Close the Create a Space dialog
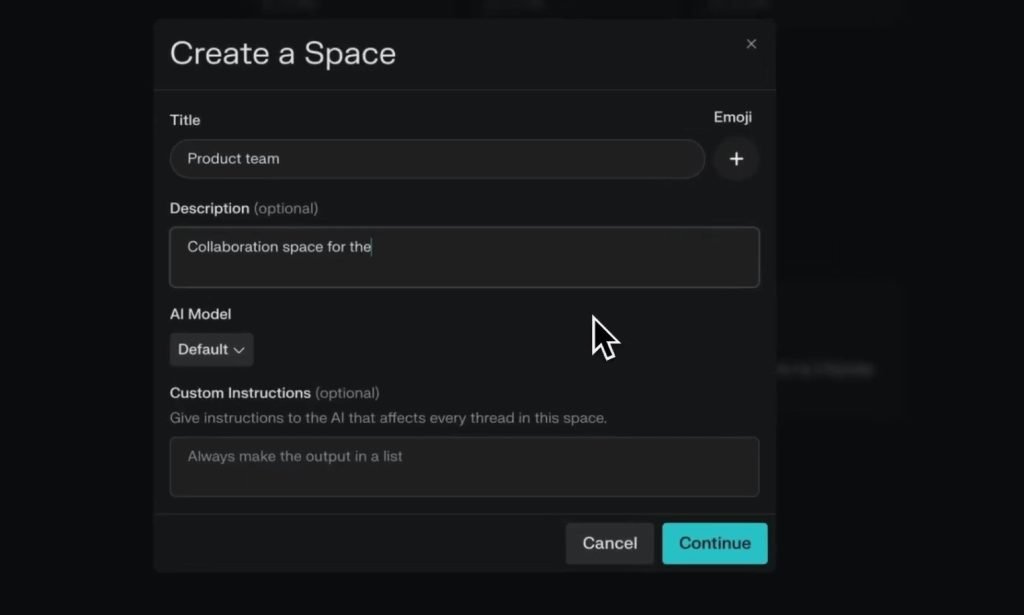The width and height of the screenshot is (1024, 615). [751, 44]
